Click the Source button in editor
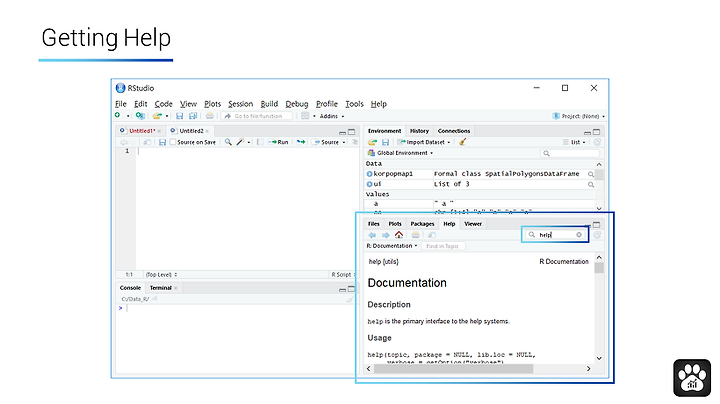The image size is (720, 404). (x=326, y=142)
